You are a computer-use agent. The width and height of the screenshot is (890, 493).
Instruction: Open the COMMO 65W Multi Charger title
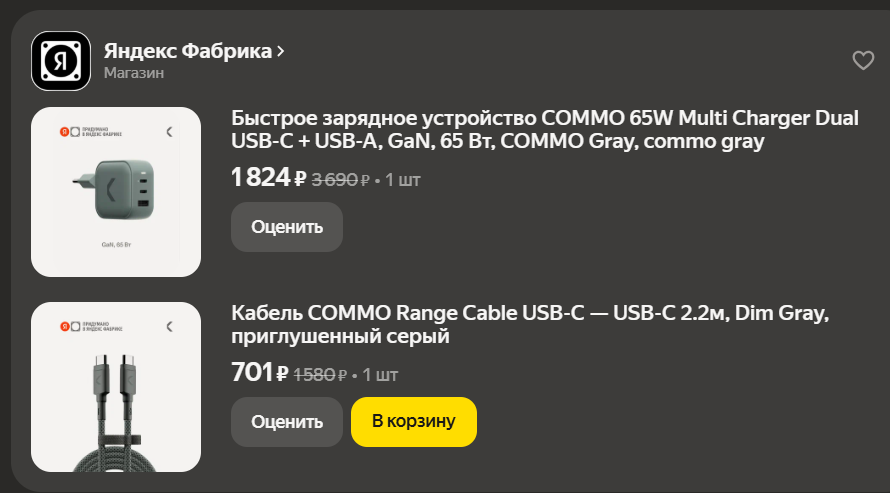pyautogui.click(x=544, y=130)
